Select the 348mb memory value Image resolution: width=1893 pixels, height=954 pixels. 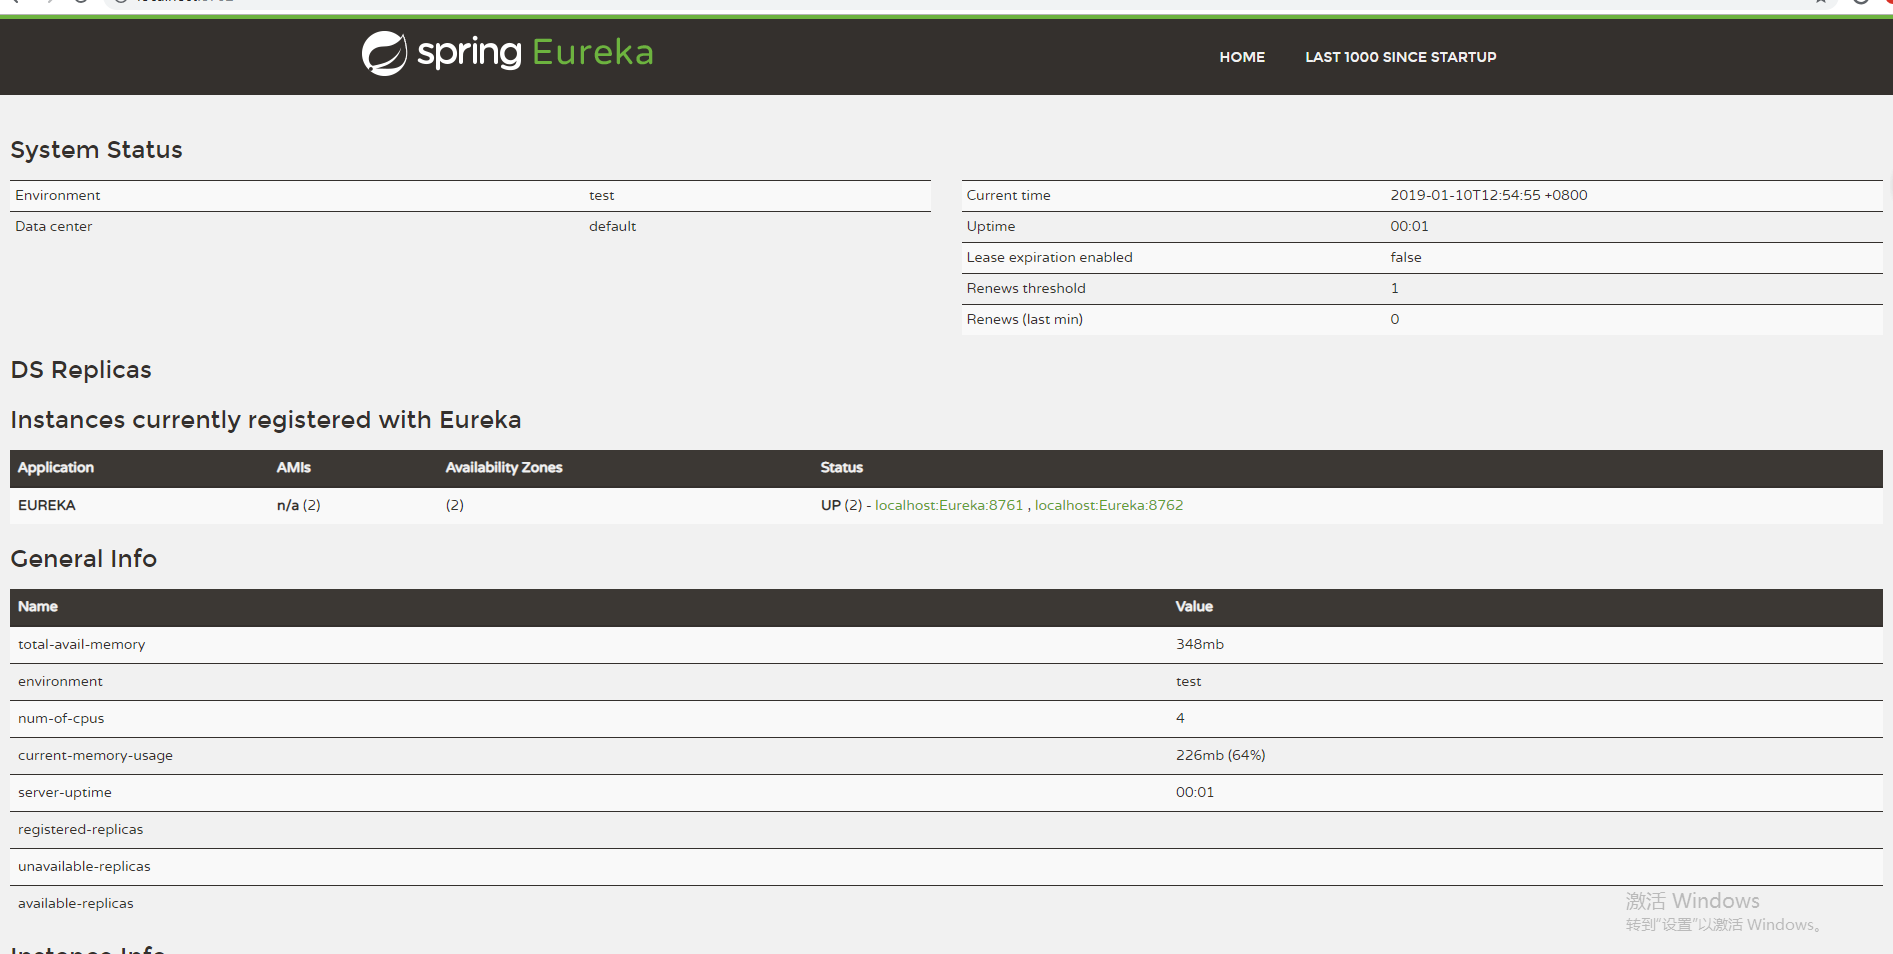pos(1200,644)
